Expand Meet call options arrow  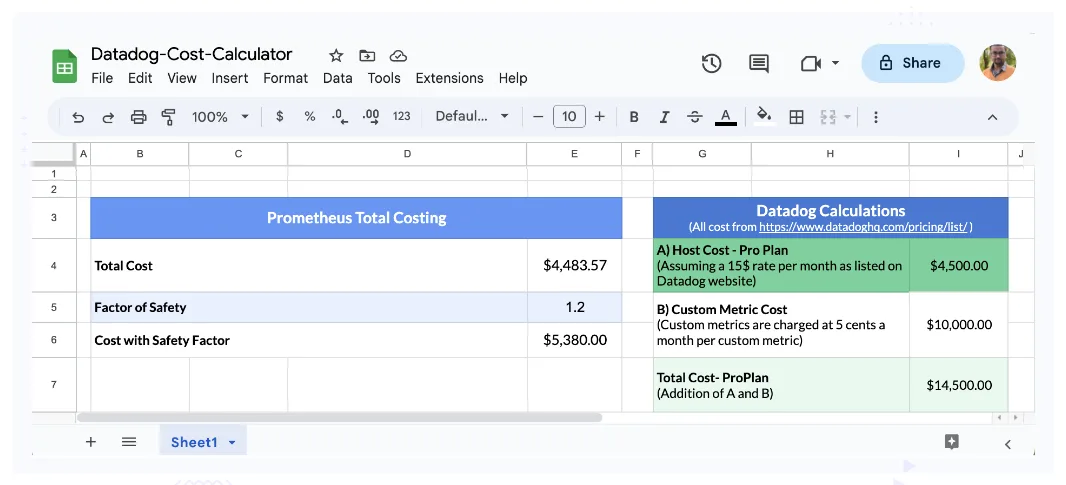[x=836, y=63]
